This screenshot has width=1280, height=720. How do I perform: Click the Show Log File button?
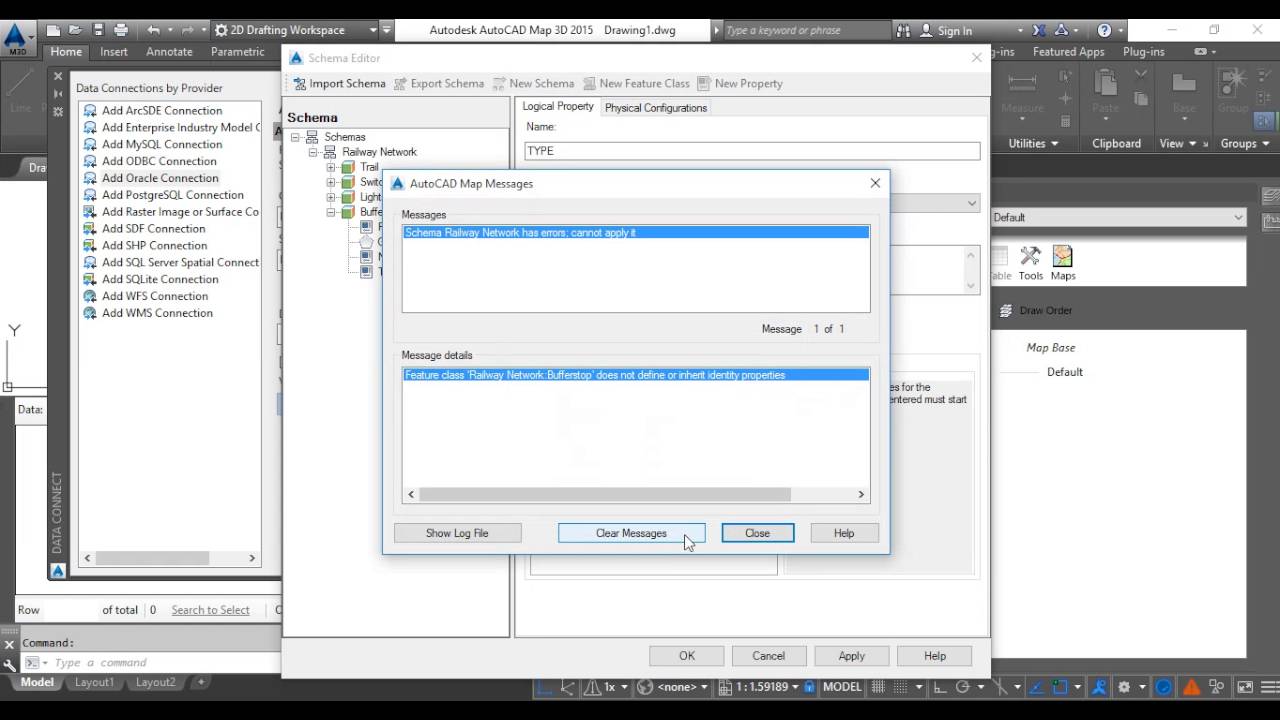click(457, 533)
